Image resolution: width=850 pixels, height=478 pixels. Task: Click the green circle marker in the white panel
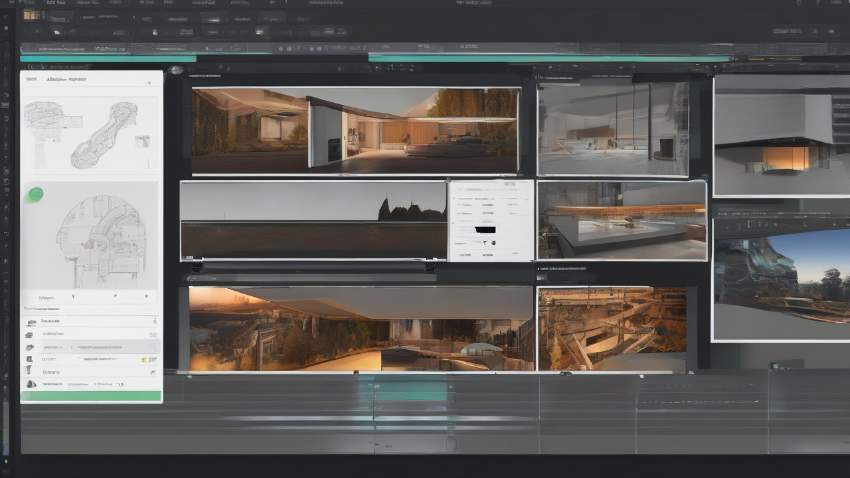(x=36, y=194)
